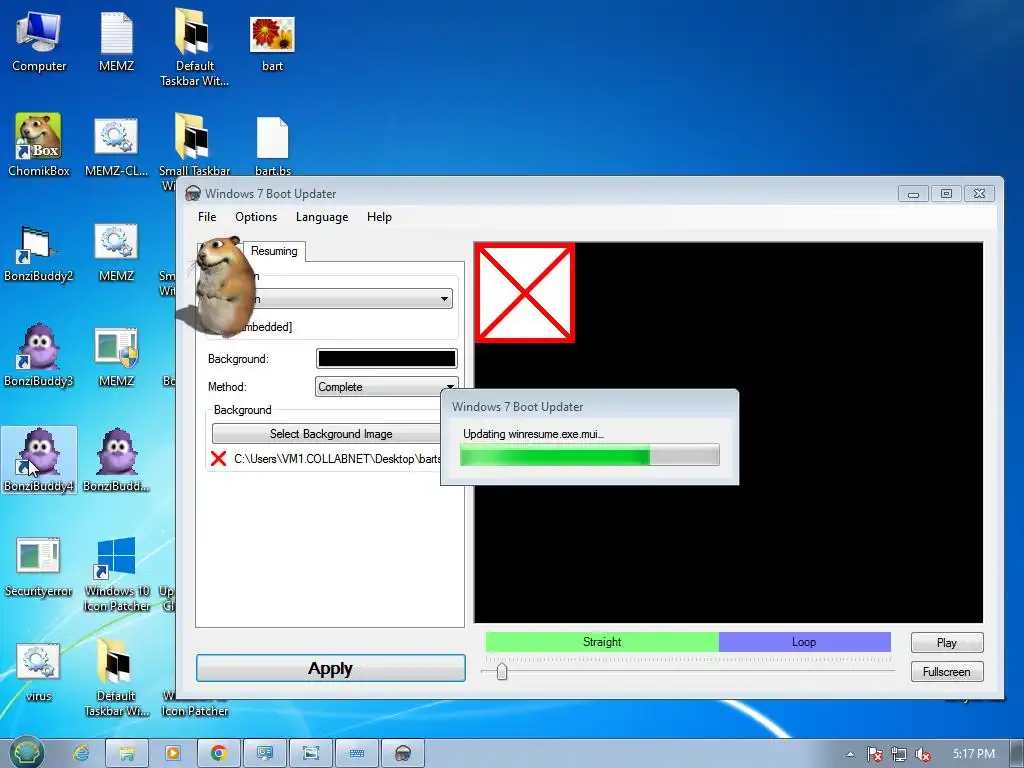Click the large Apply button

330,669
